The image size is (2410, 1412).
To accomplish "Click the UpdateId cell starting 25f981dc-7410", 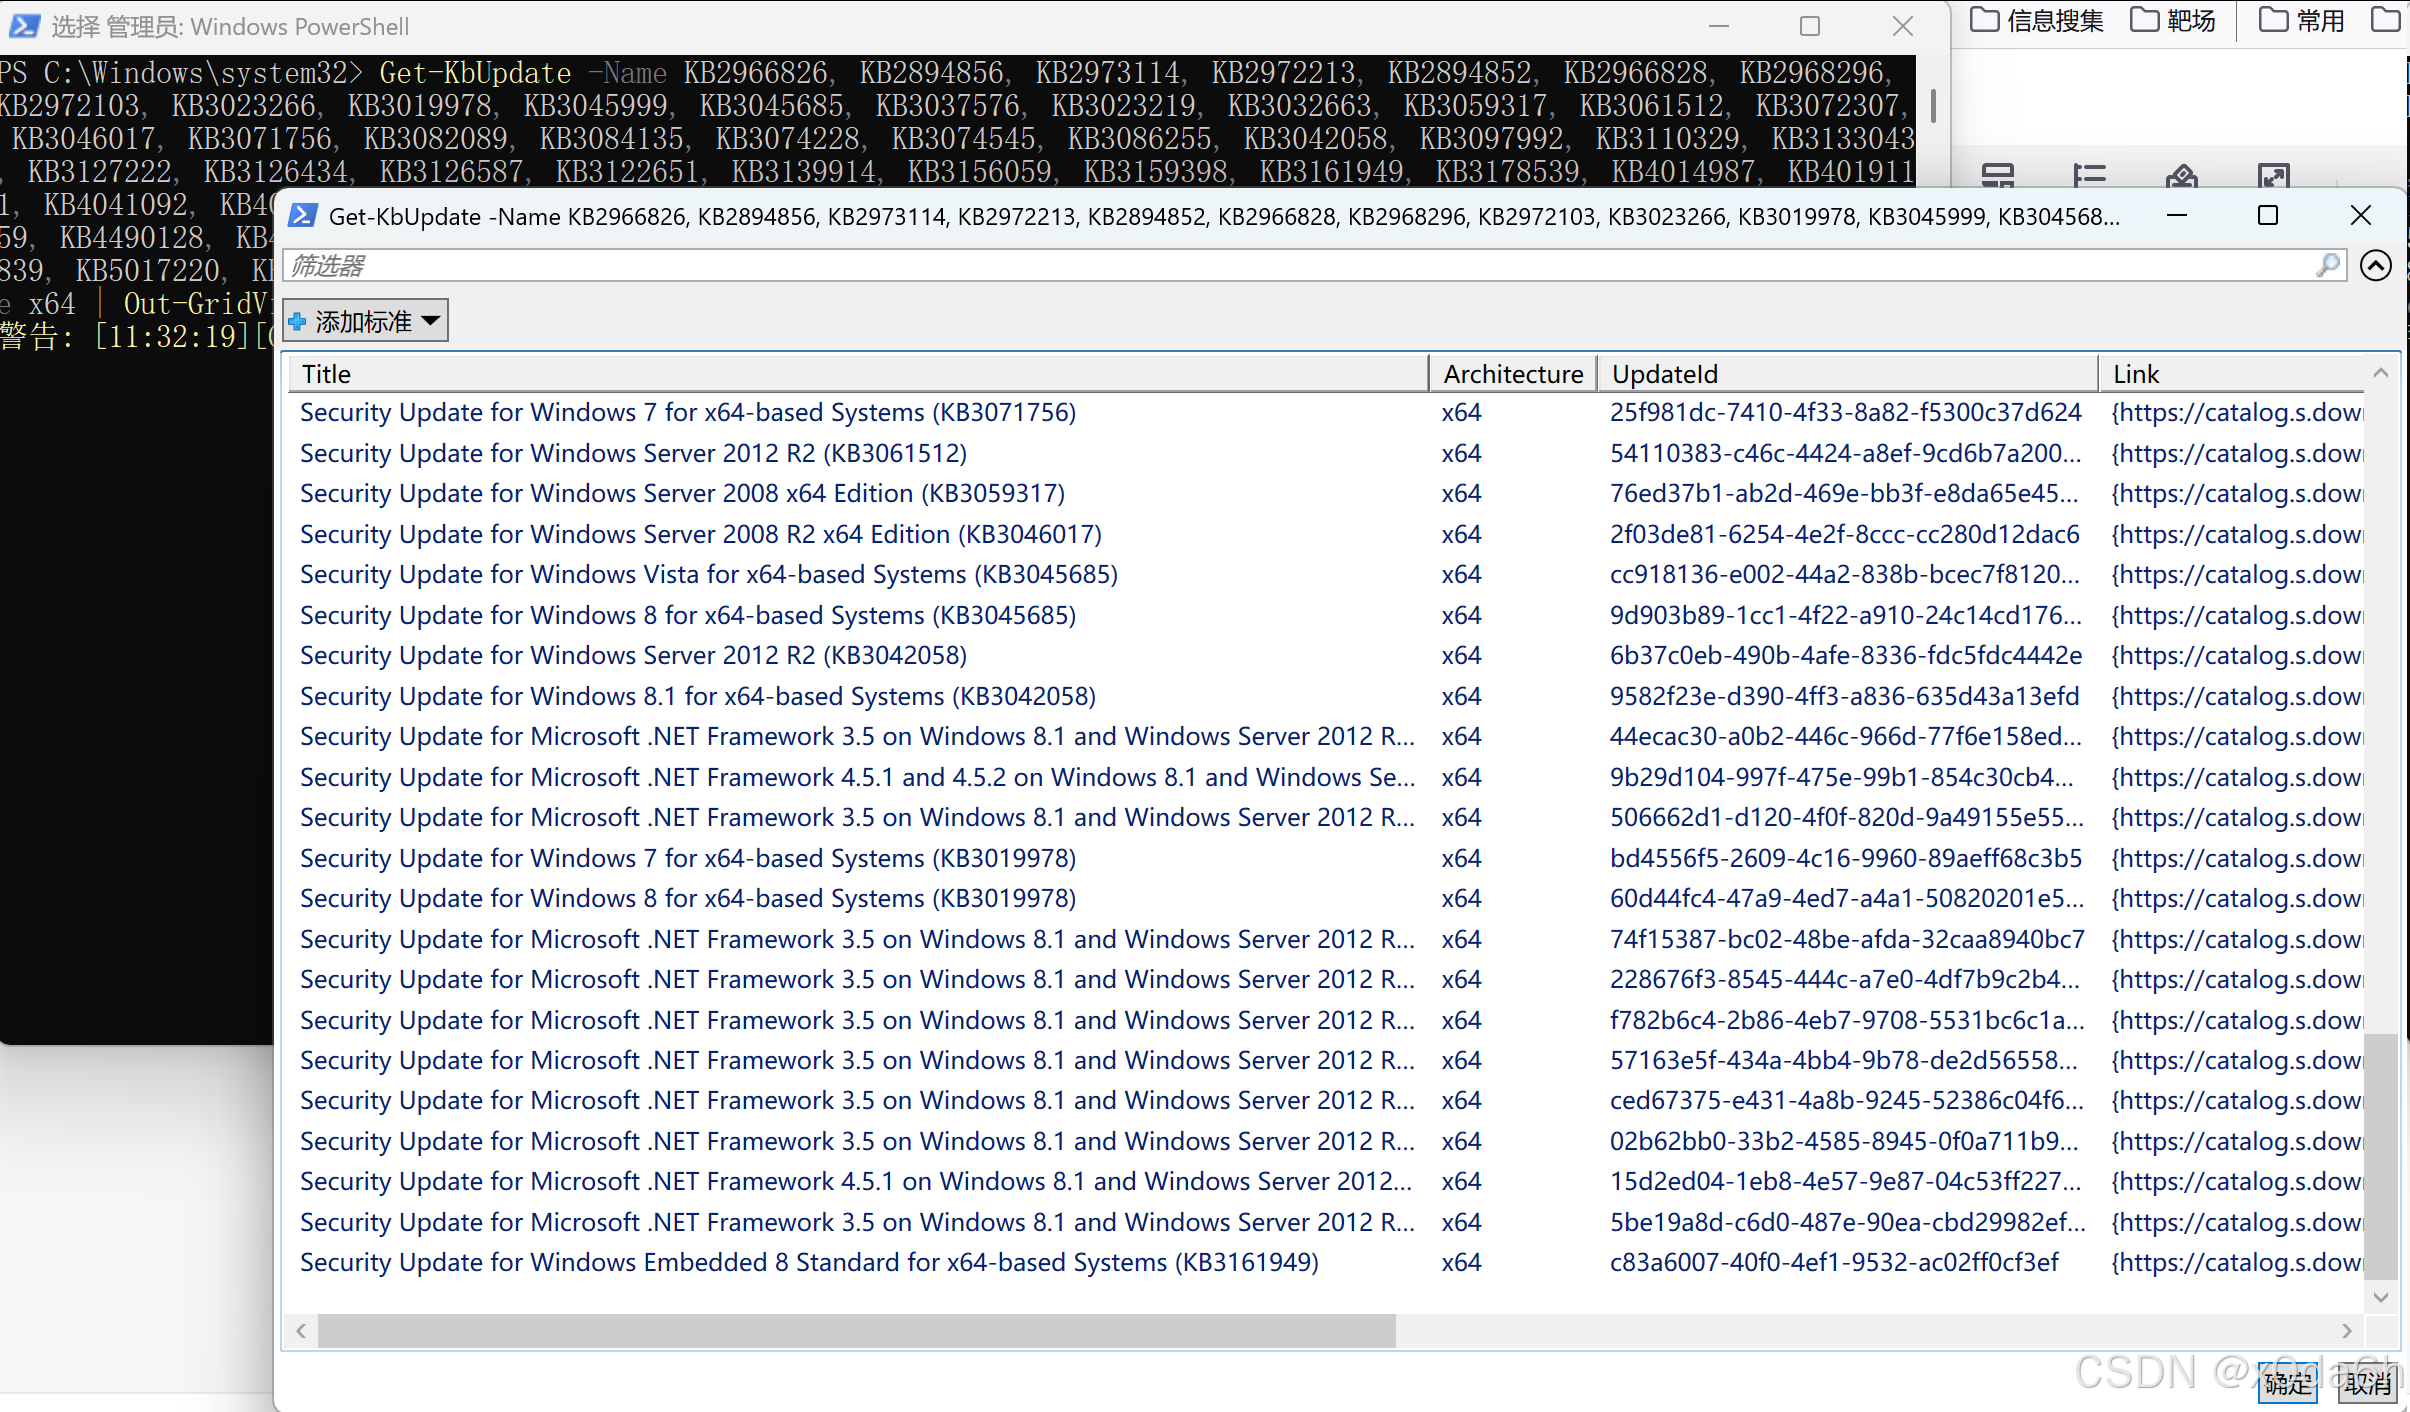I will coord(1846,413).
